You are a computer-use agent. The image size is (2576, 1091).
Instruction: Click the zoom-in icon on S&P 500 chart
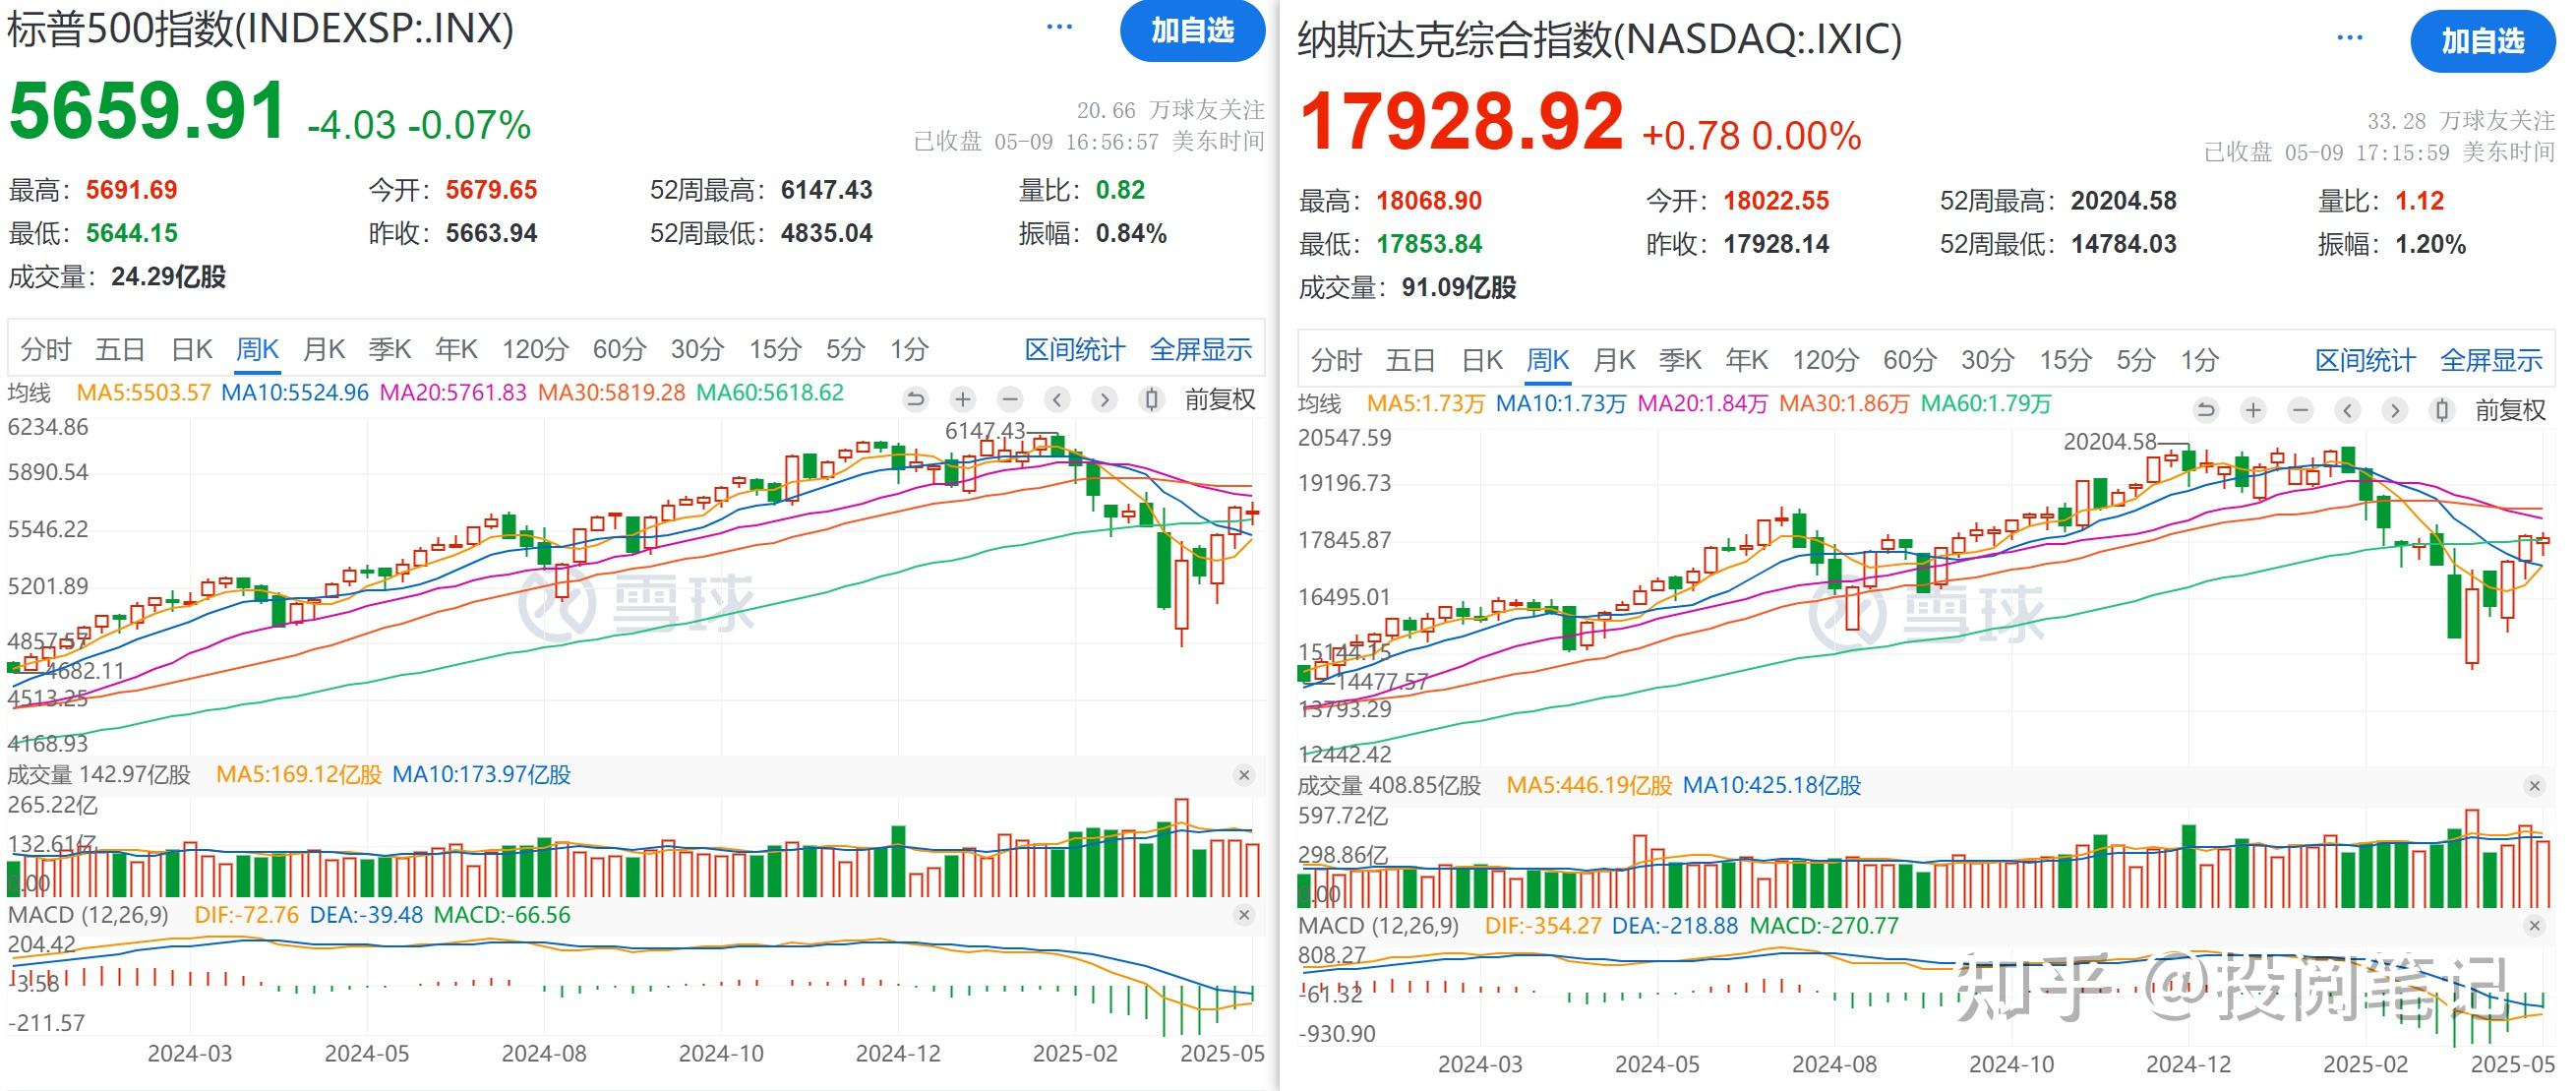963,399
